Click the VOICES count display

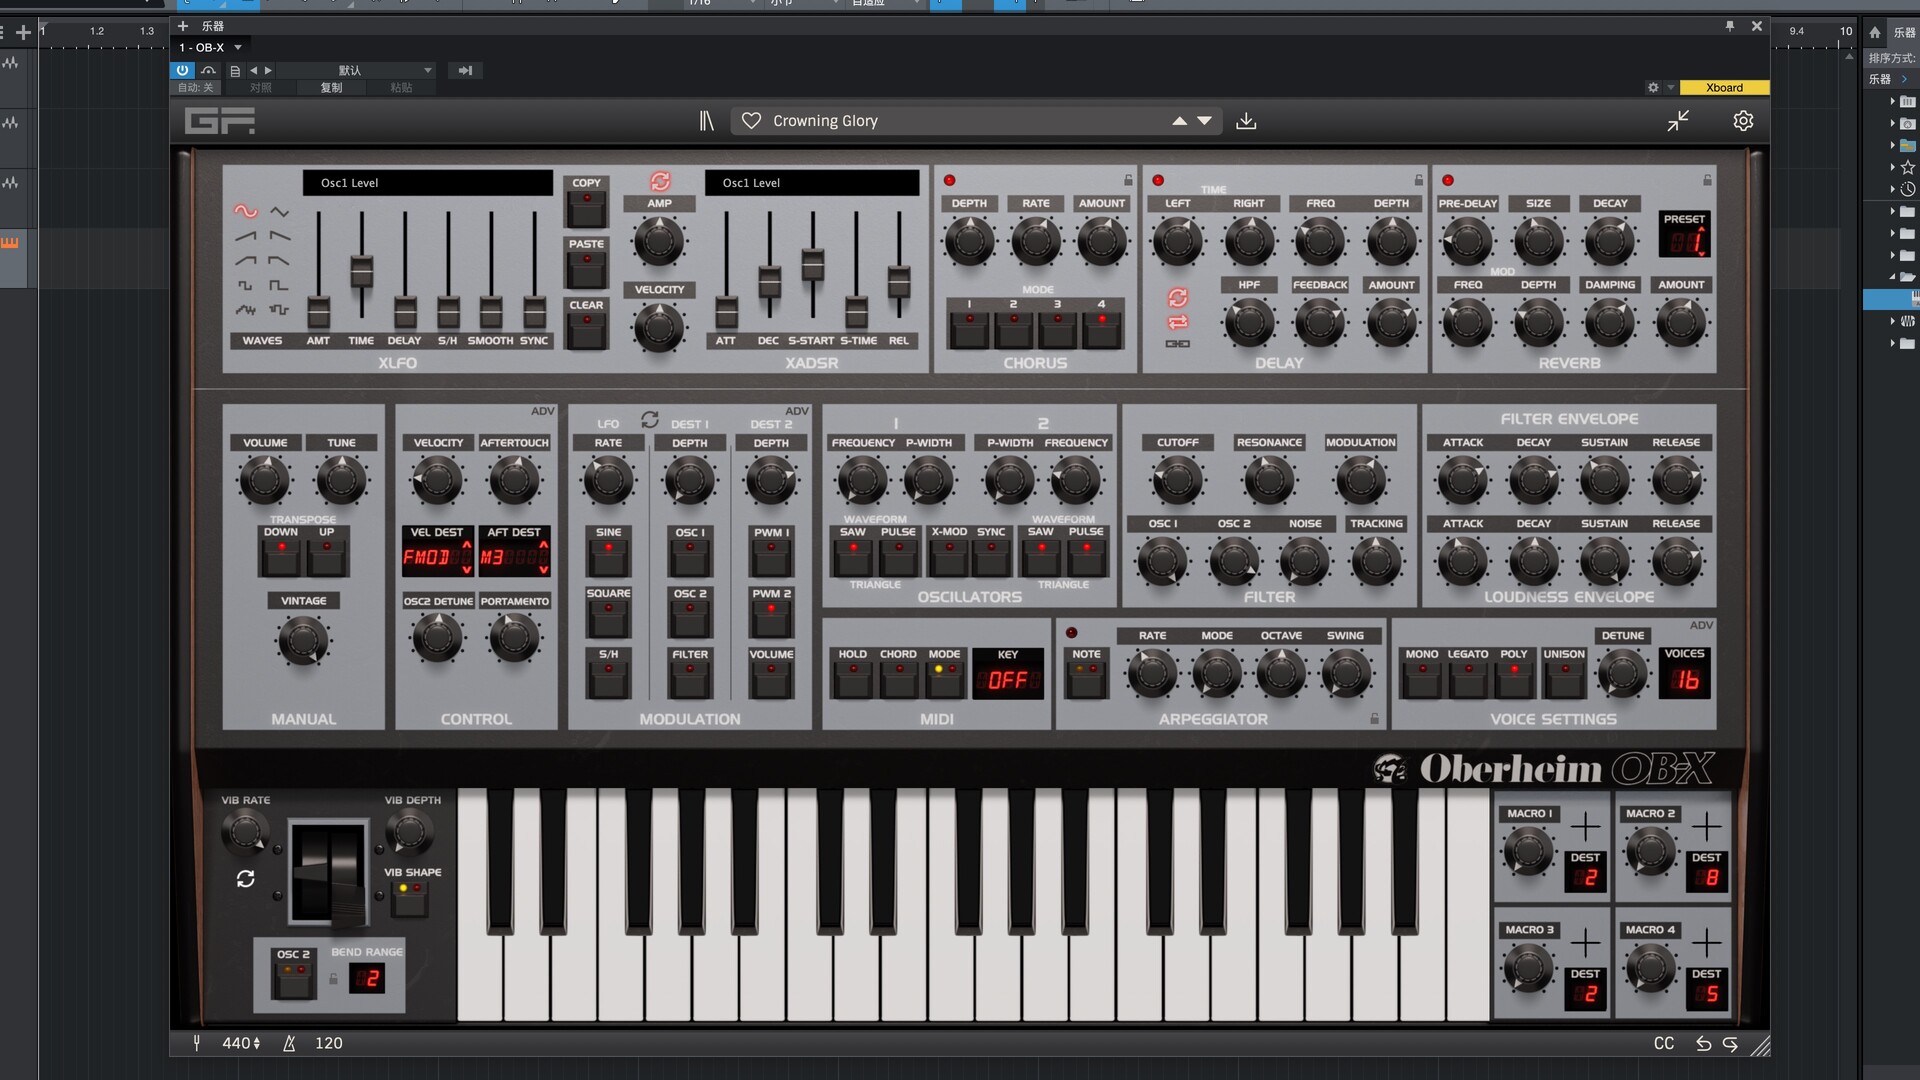(1685, 680)
